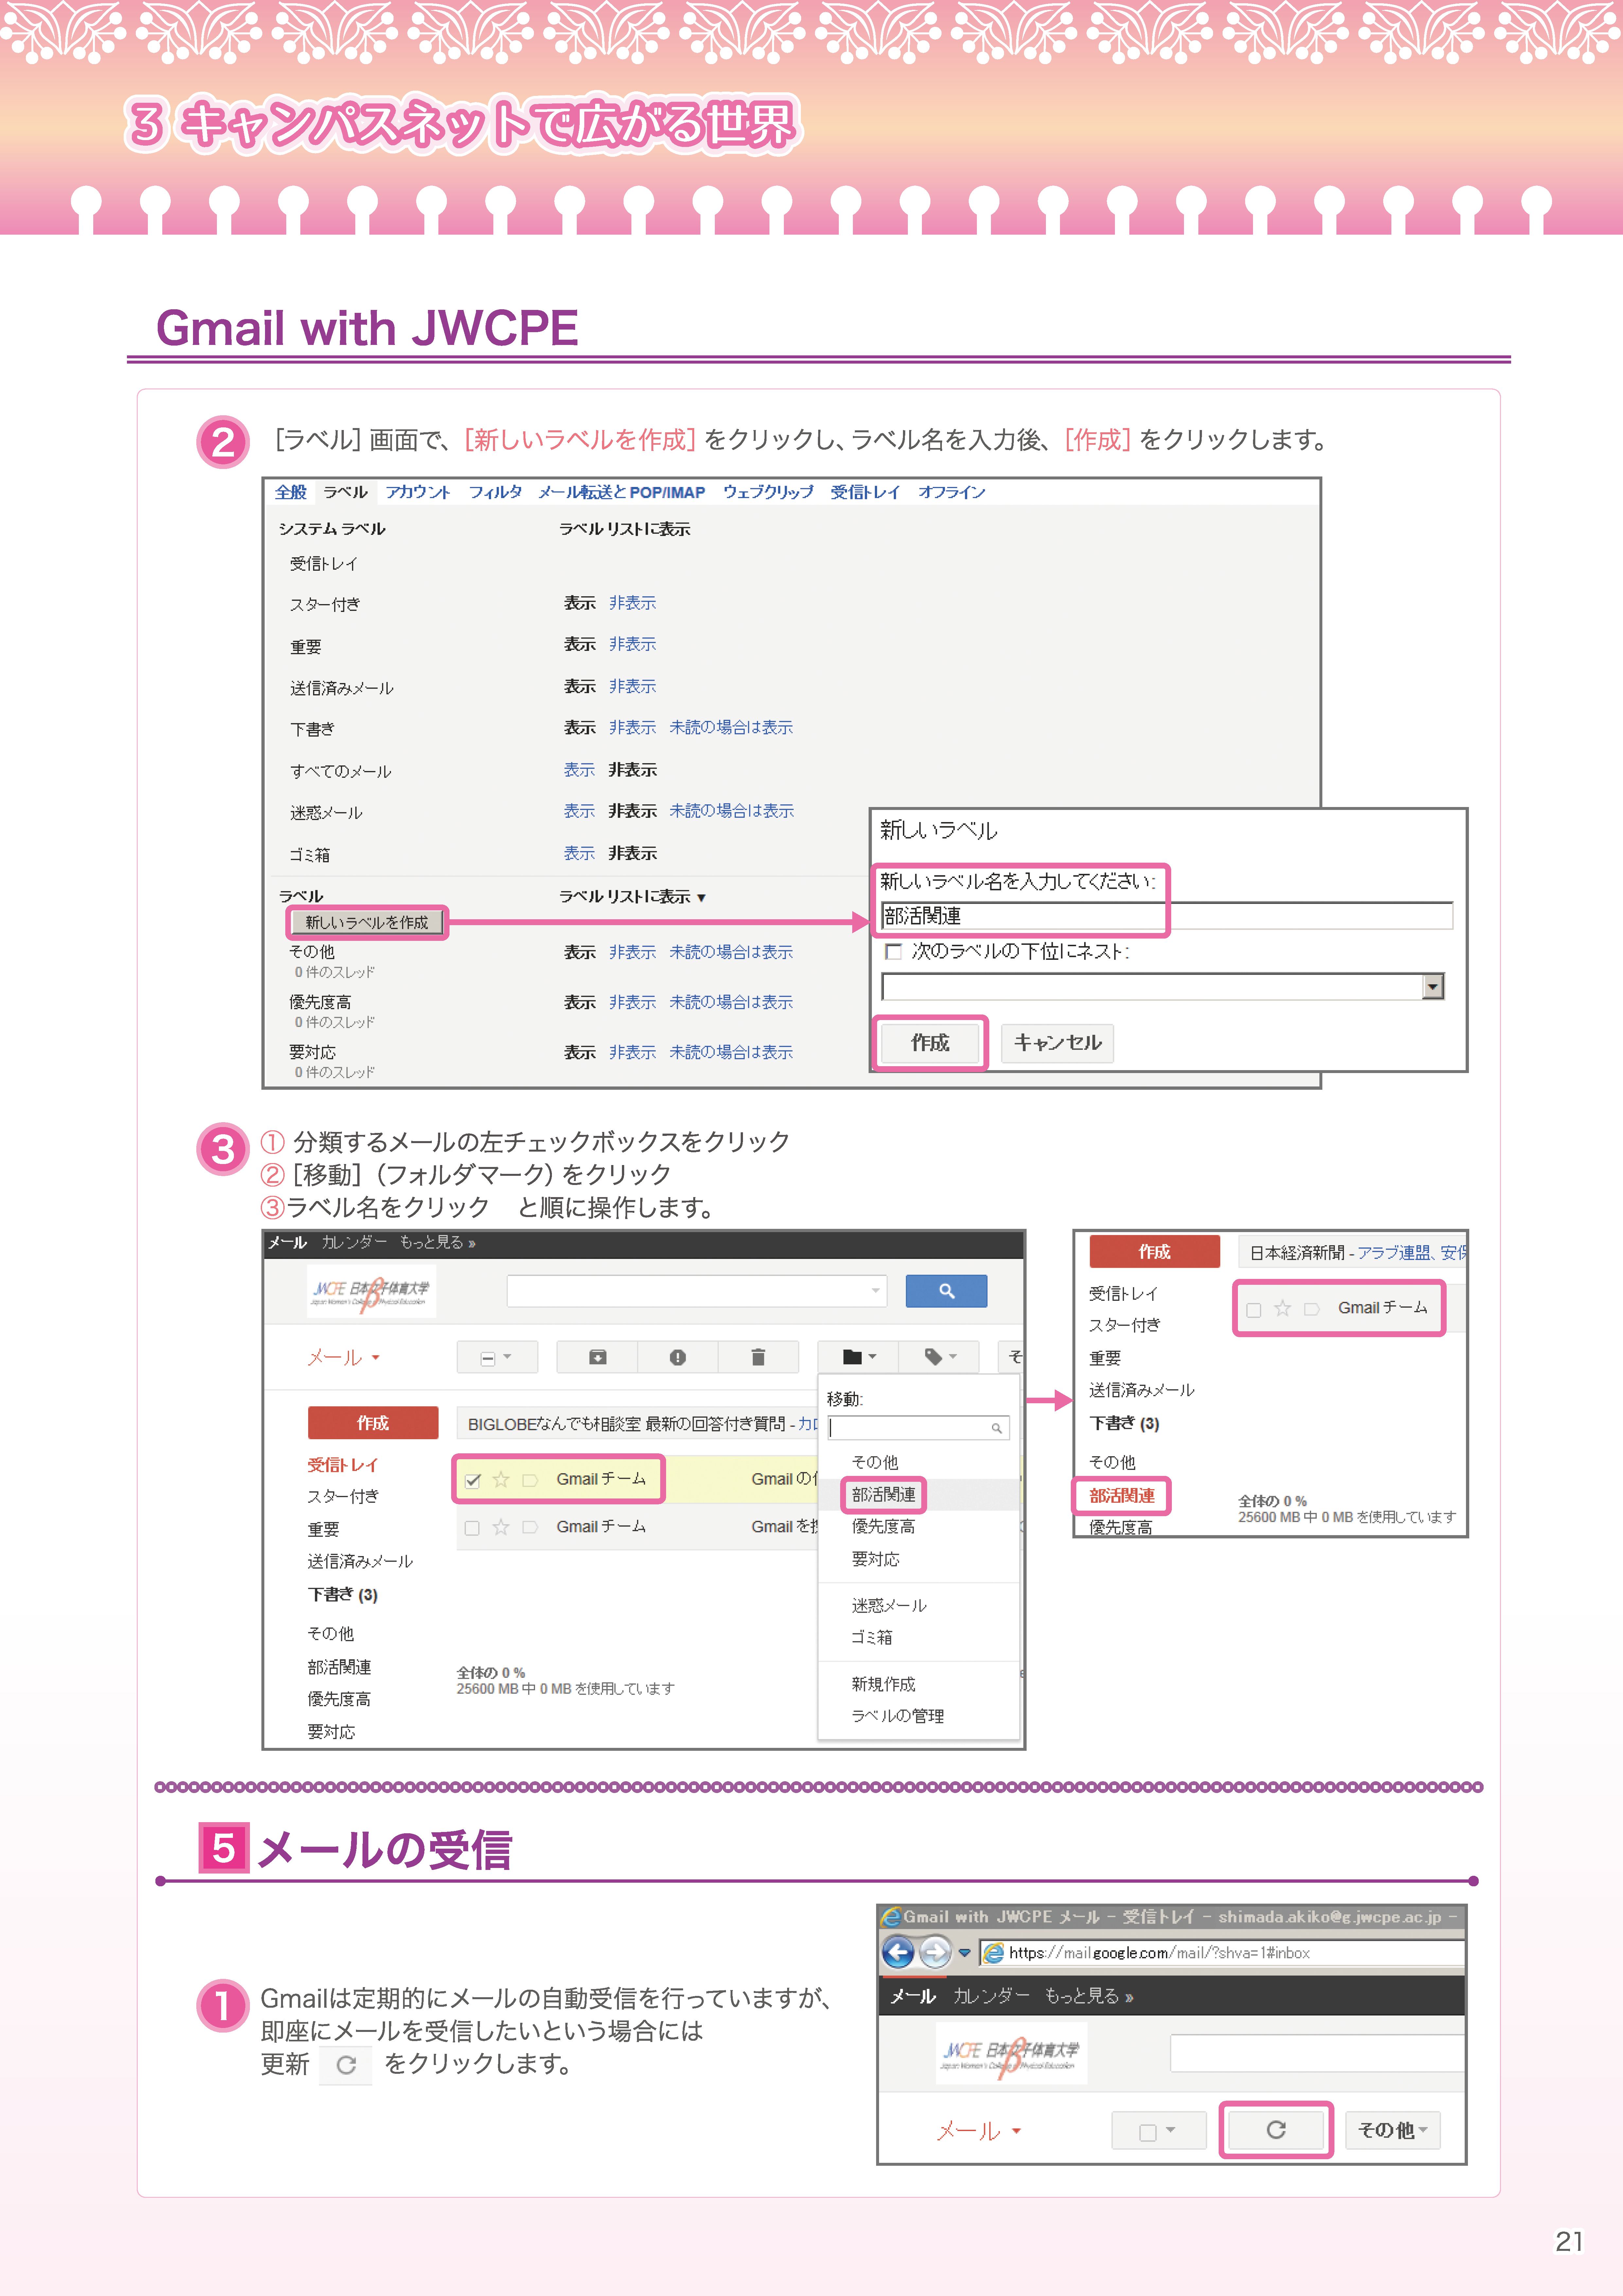Star the checked Gmail チーム message

(501, 1480)
